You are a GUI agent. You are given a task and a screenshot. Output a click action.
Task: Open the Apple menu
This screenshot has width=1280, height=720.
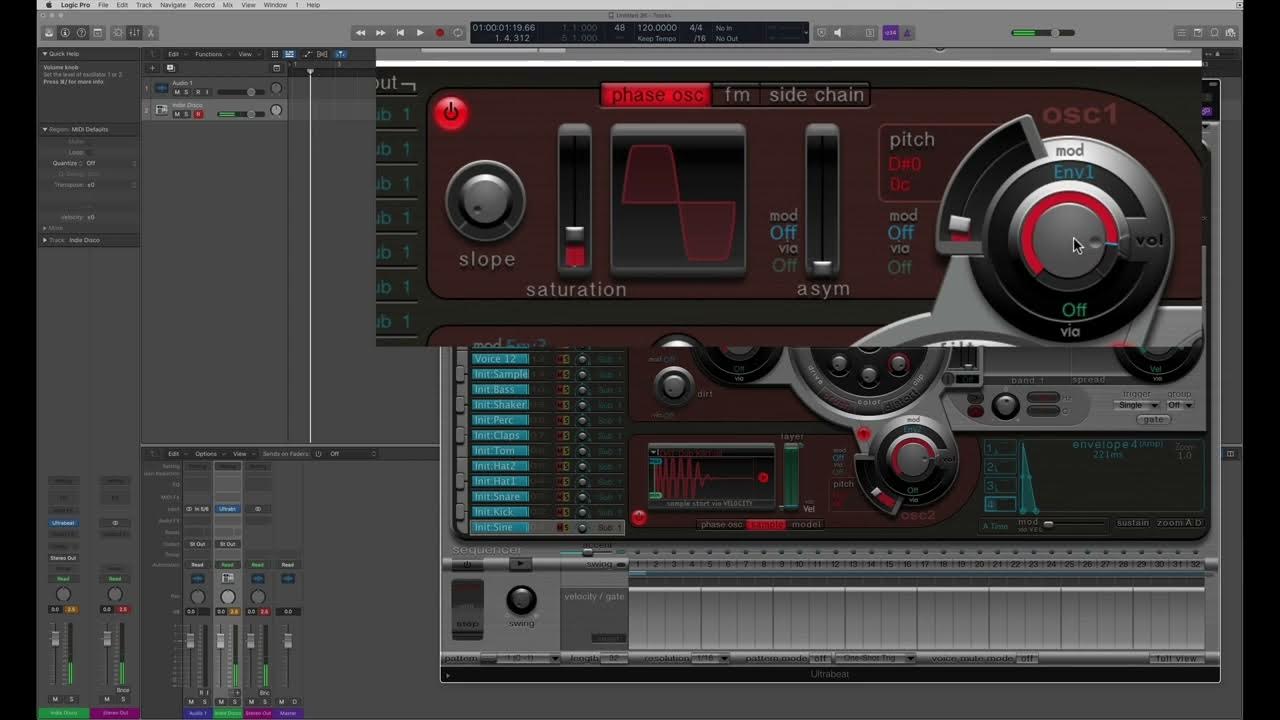49,5
